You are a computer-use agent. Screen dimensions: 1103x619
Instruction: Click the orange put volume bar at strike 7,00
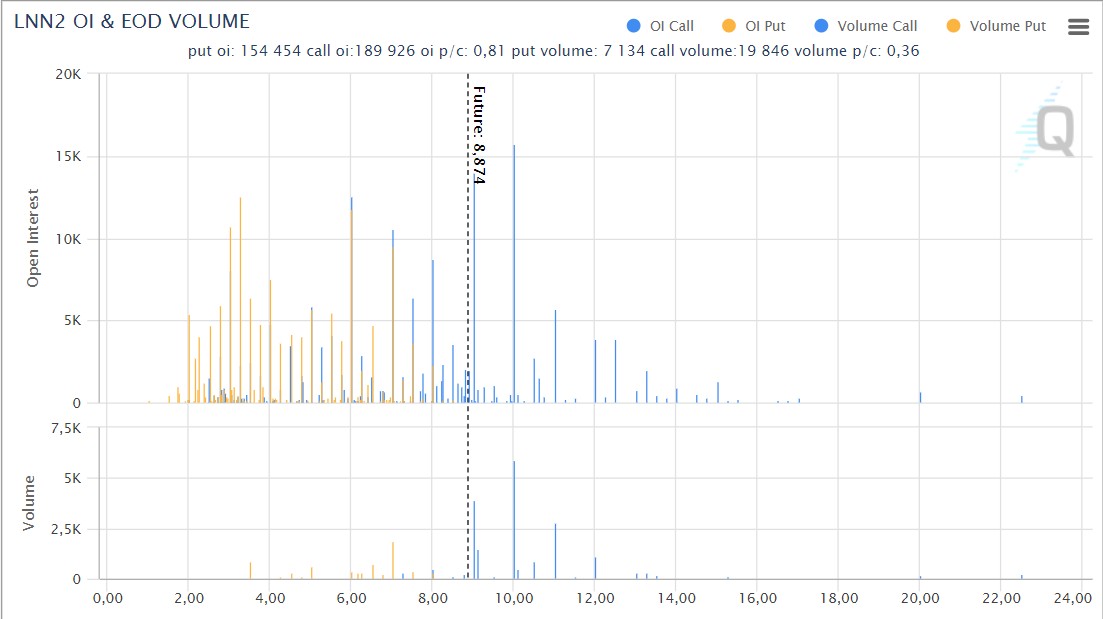(393, 561)
